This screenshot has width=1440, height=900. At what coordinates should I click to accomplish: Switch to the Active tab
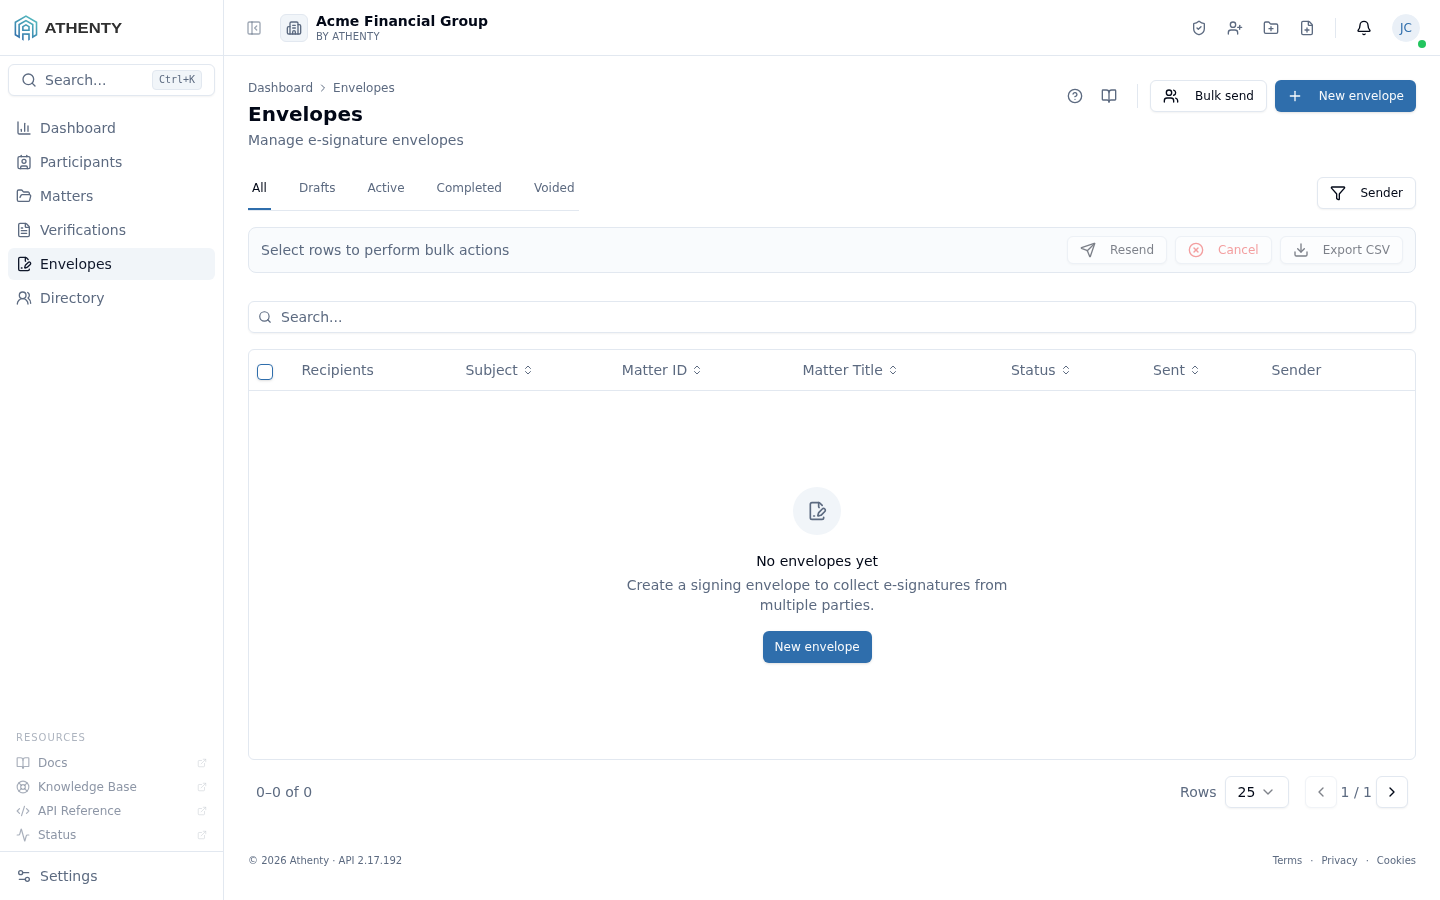pos(386,188)
